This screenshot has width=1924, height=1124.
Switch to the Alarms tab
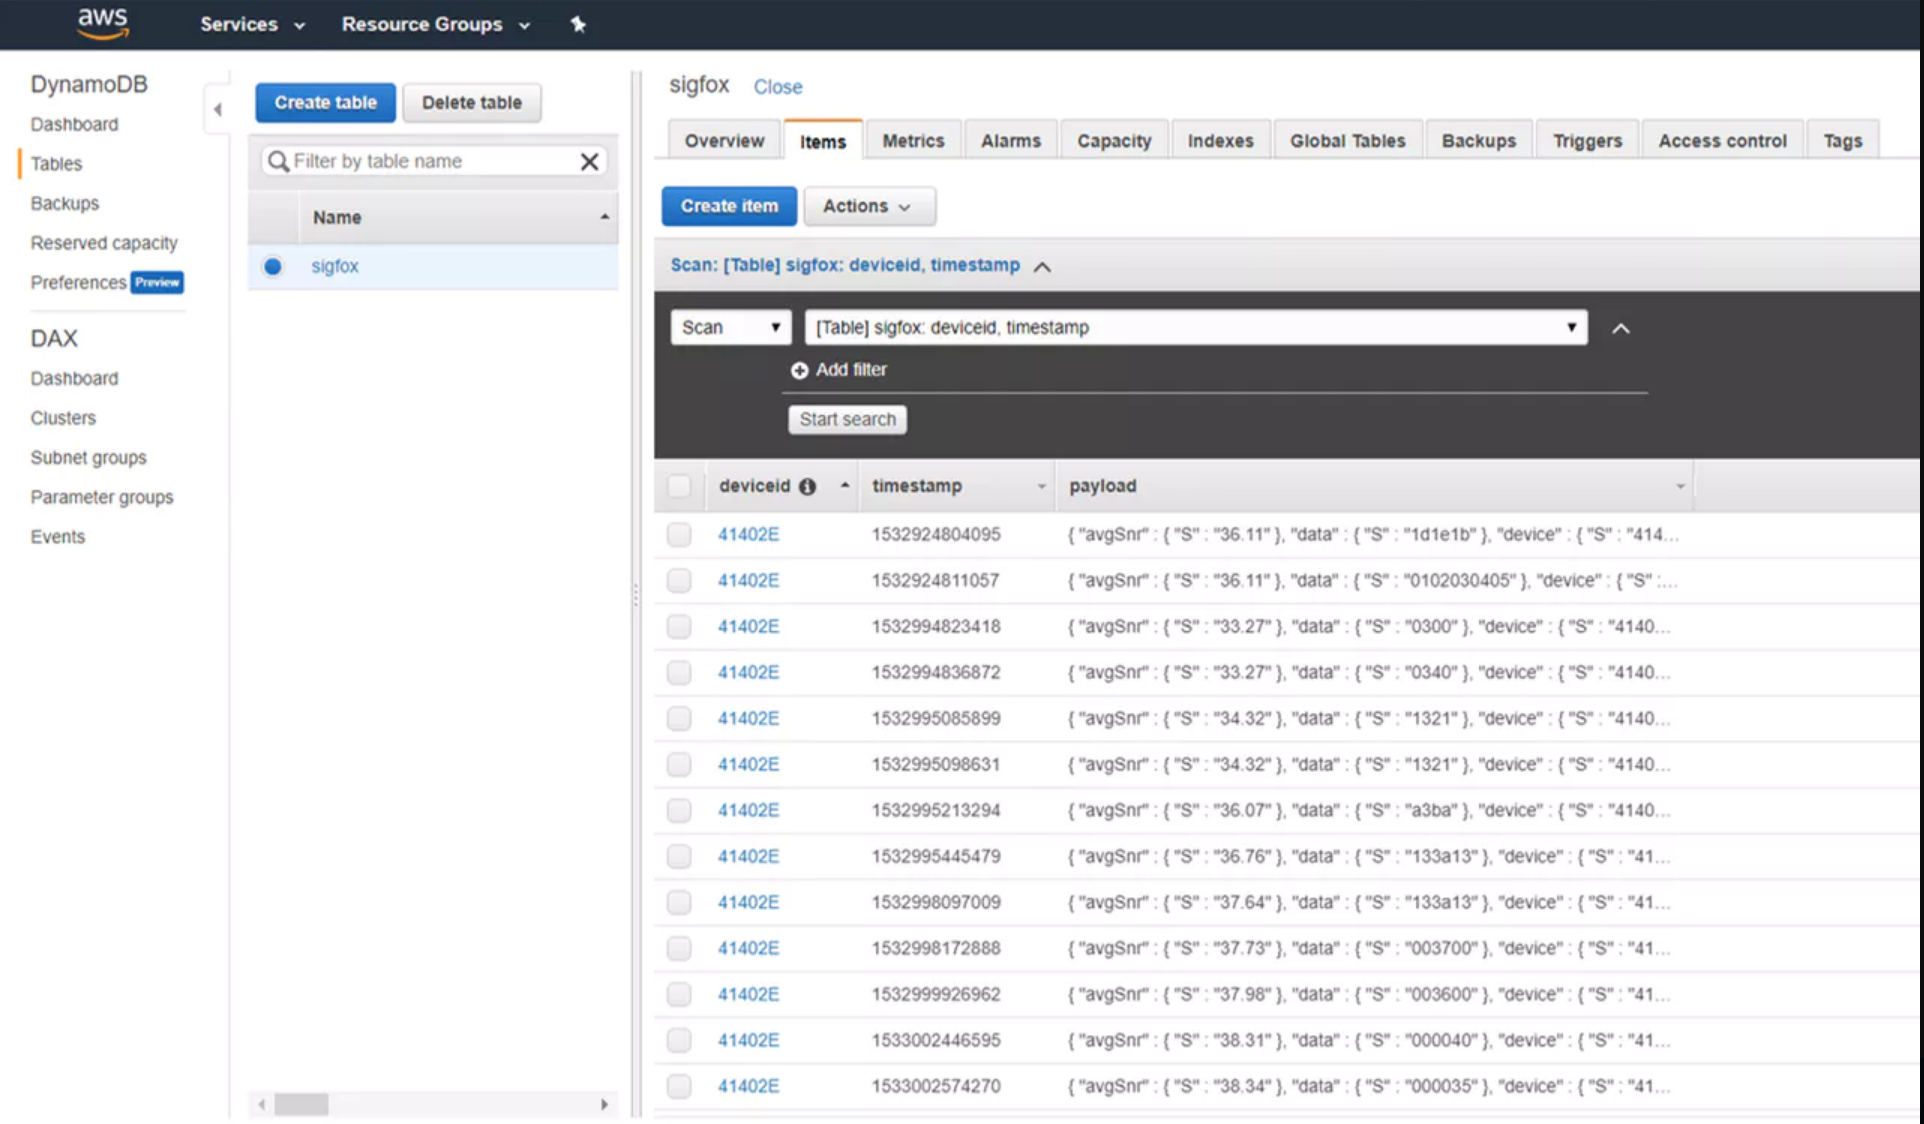pos(1011,141)
